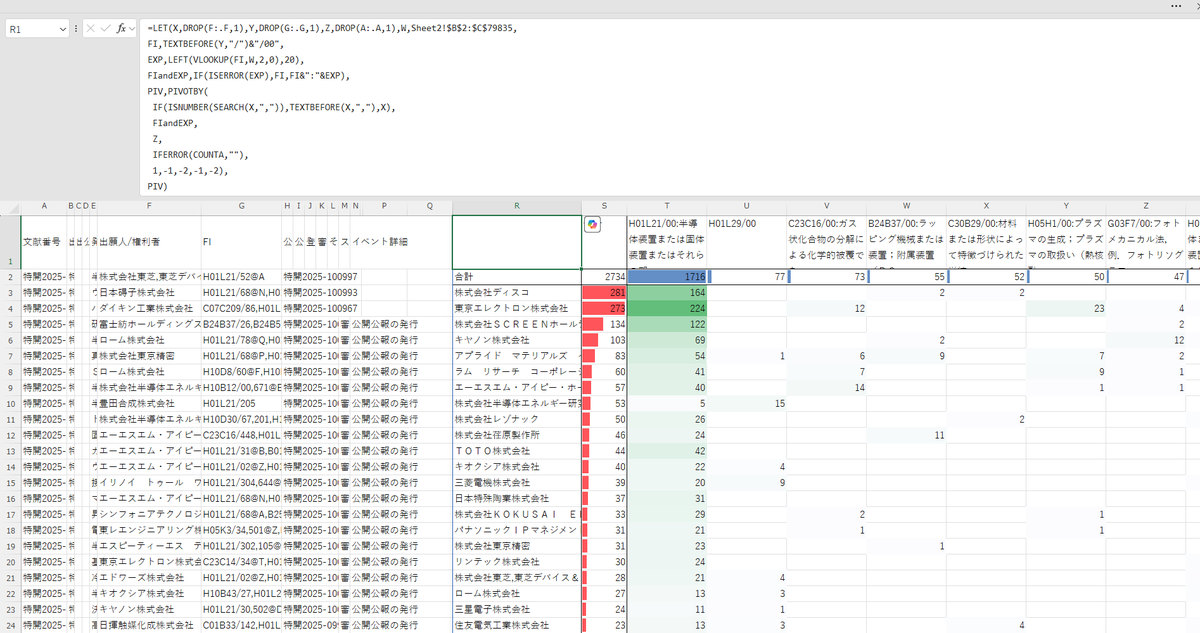
Task: Click cell '東京エレクトロン株式会社' in column R
Action: point(517,308)
